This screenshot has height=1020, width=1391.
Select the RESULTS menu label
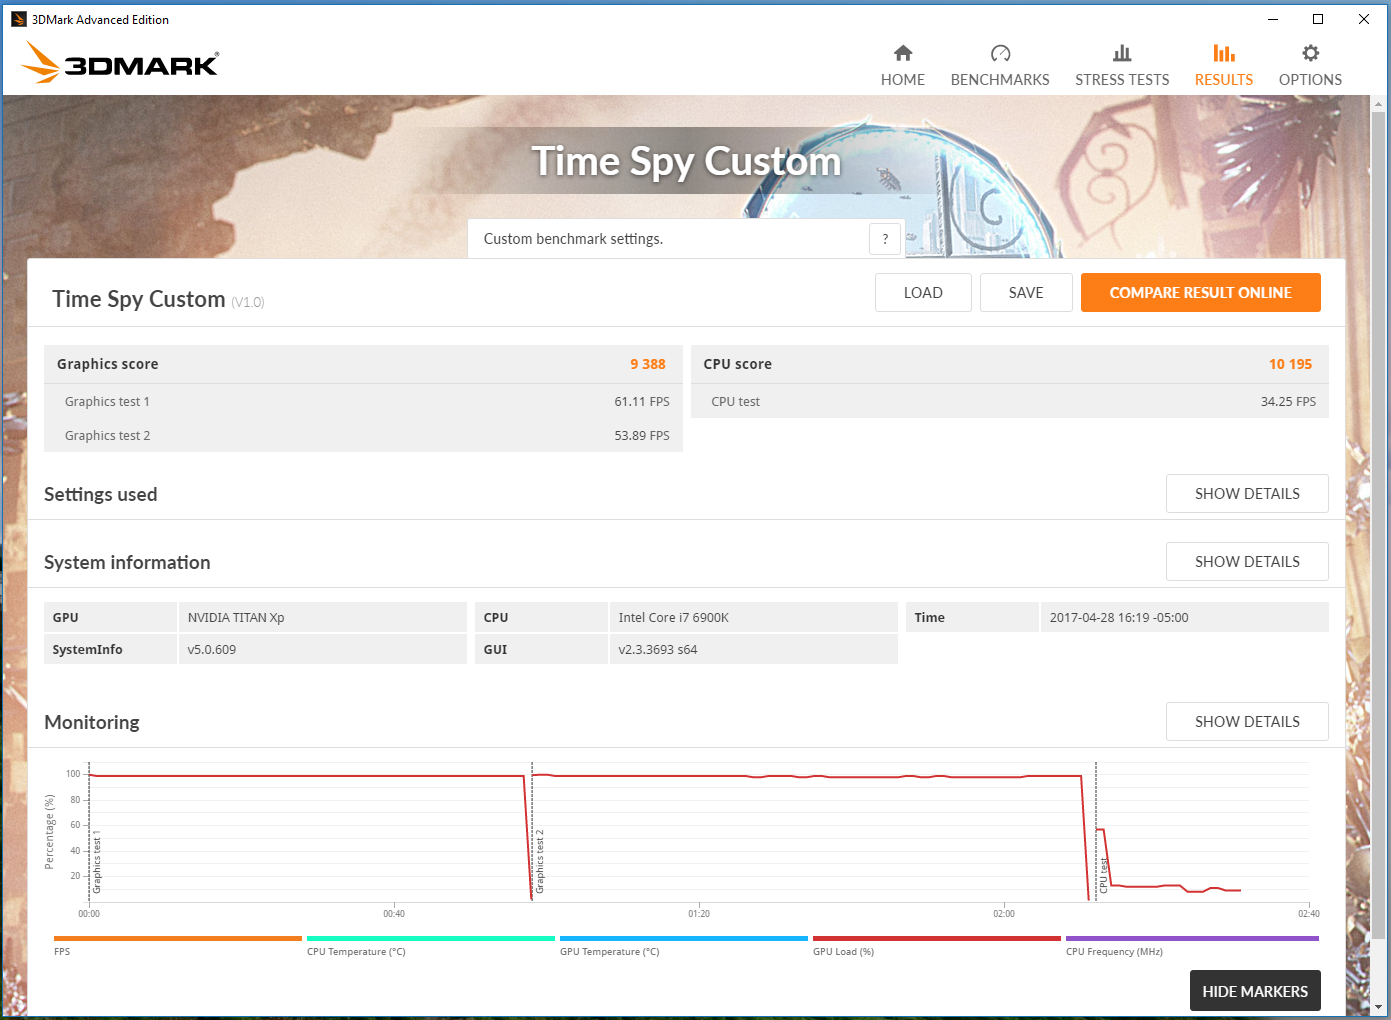pos(1224,80)
